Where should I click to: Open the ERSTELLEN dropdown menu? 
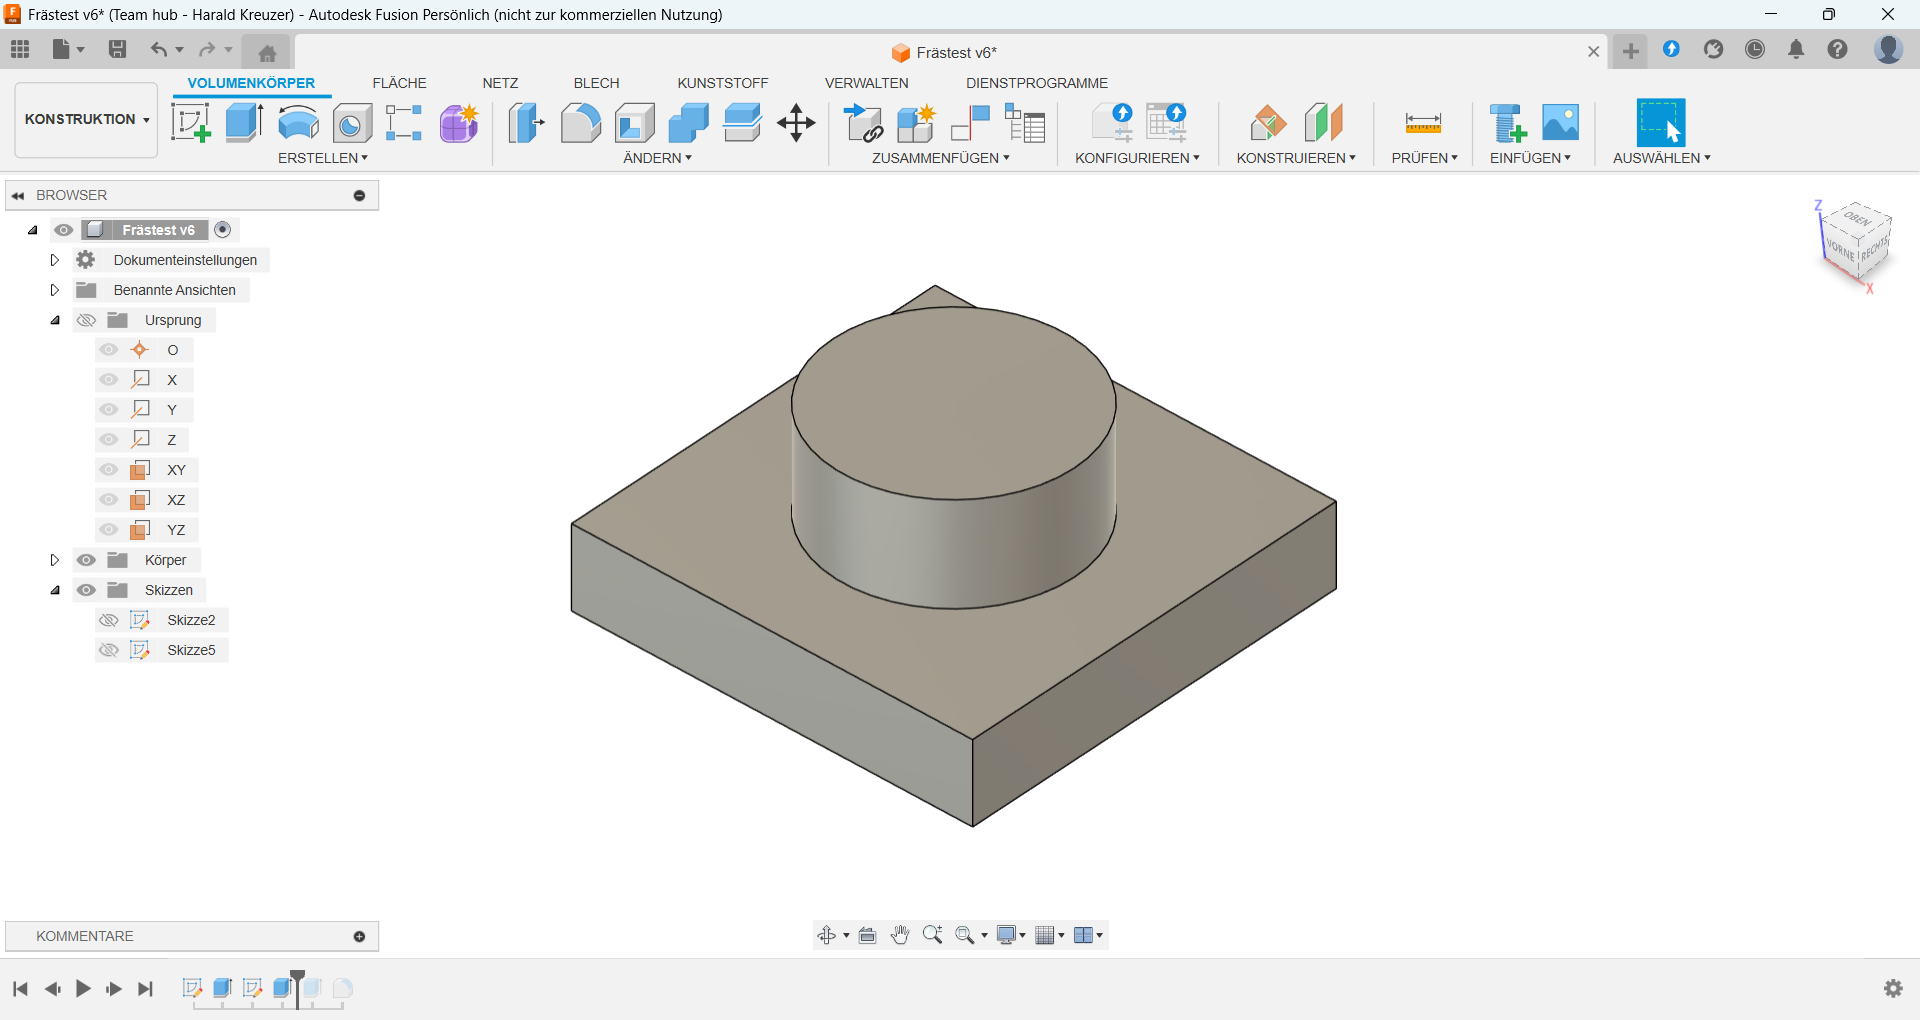322,158
